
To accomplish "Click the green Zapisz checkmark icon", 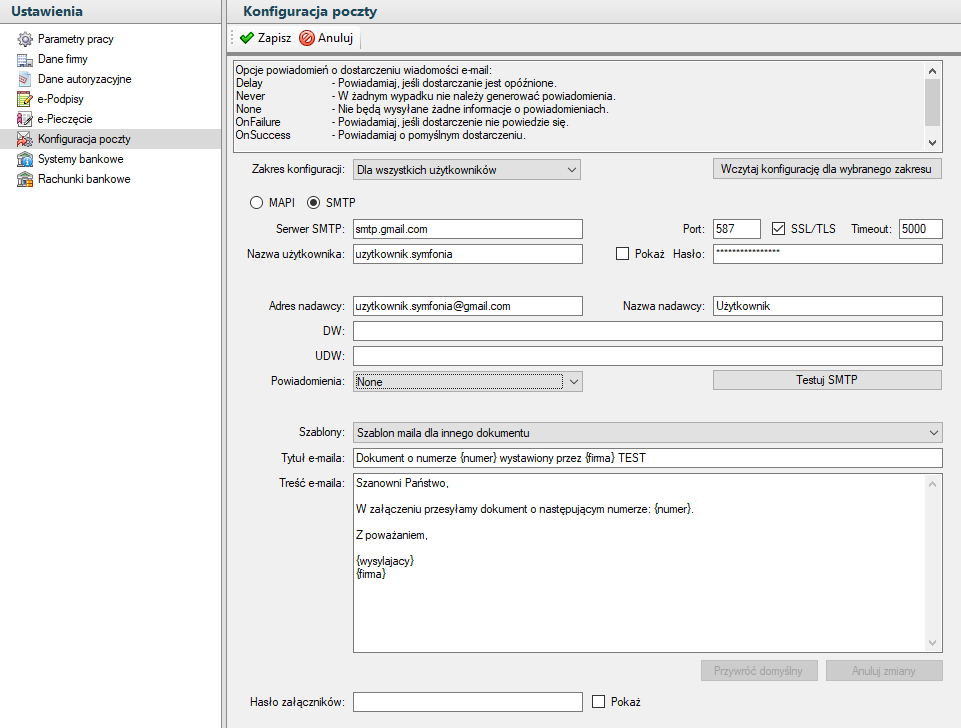I will 246,39.
